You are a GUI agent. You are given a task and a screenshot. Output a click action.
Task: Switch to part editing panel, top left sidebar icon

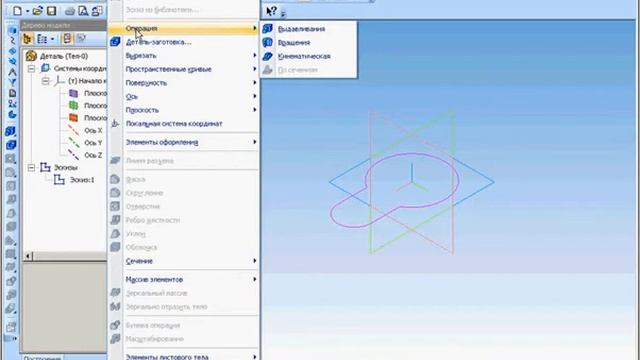coord(12,30)
